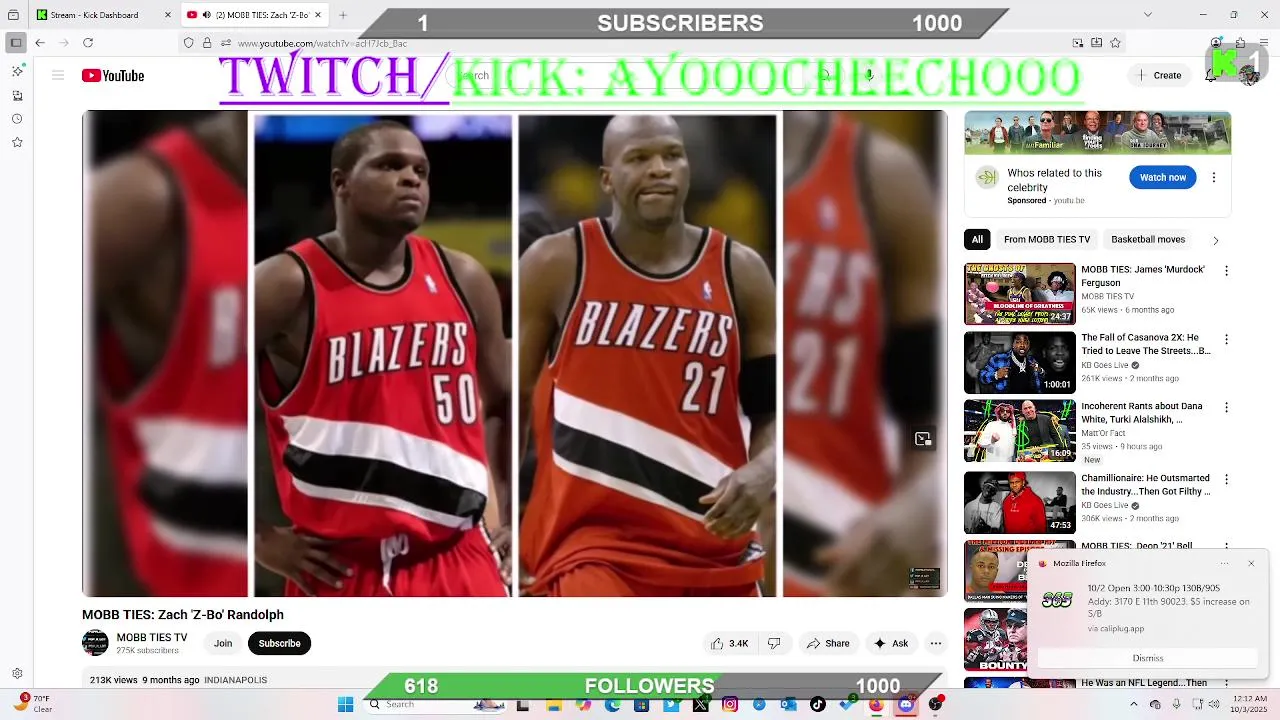1280x720 pixels.
Task: Open options for James 'Murdock' Ferguson video
Action: 1226,271
